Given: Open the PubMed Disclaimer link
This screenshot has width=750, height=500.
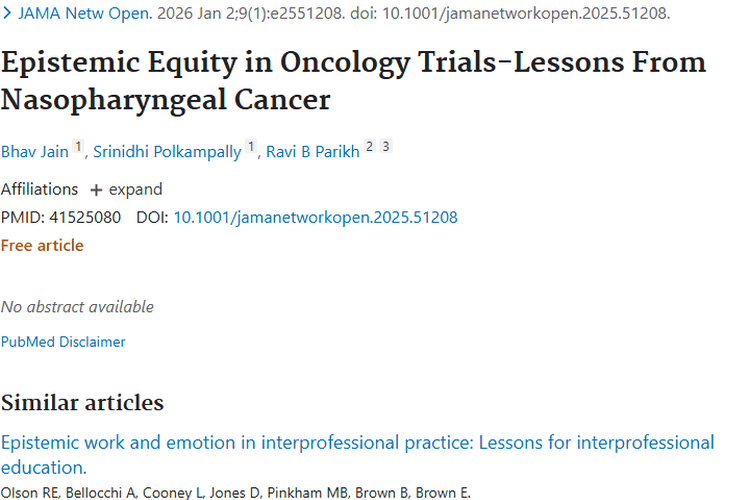Looking at the screenshot, I should tap(63, 342).
